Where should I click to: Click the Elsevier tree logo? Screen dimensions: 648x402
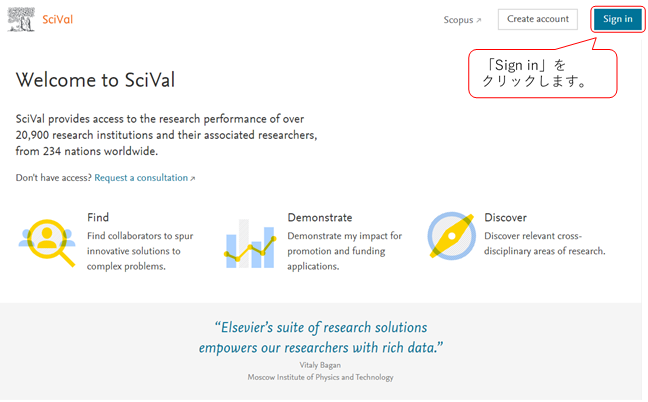(22, 20)
